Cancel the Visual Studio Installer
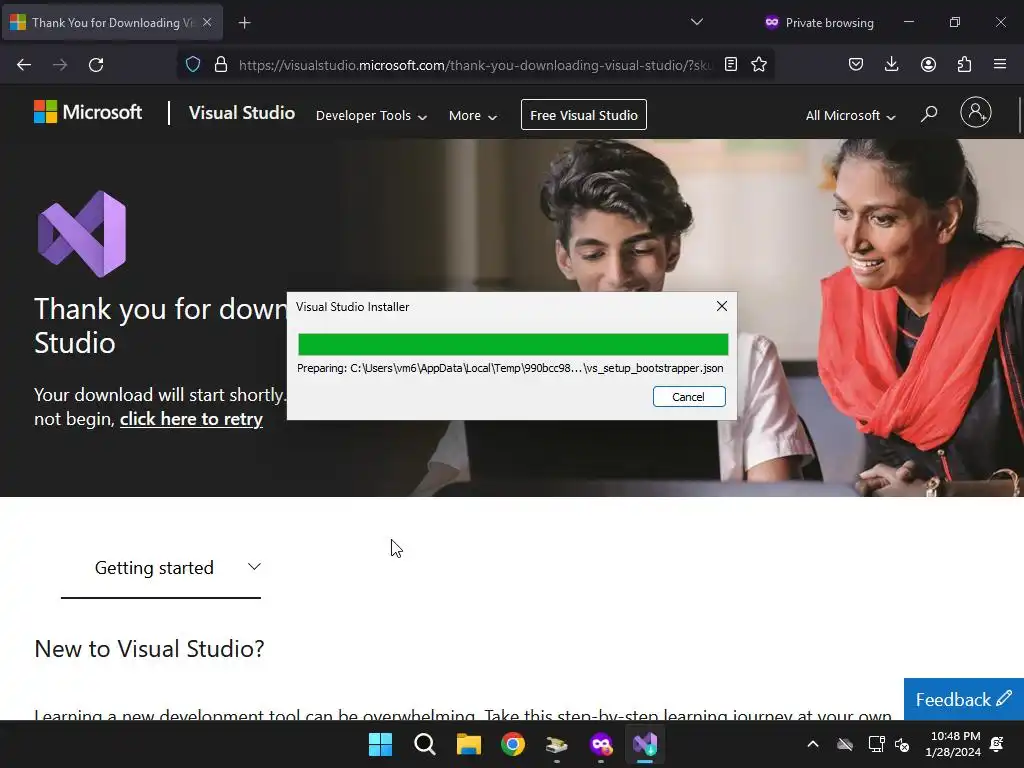The height and width of the screenshot is (768, 1024). coord(689,396)
